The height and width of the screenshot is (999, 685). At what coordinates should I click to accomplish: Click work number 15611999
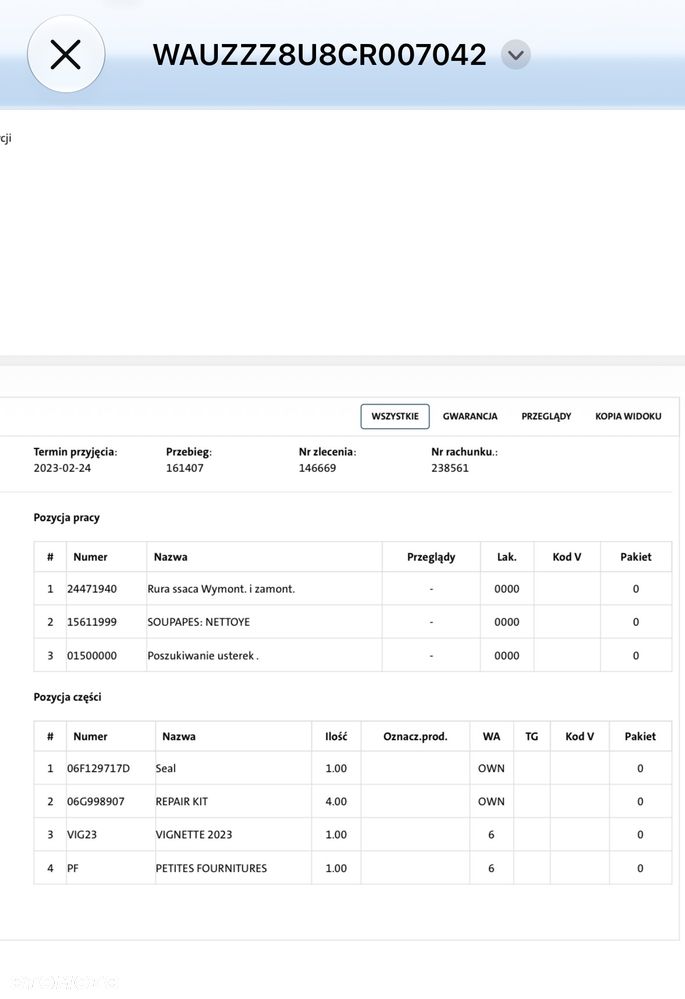[x=92, y=622]
